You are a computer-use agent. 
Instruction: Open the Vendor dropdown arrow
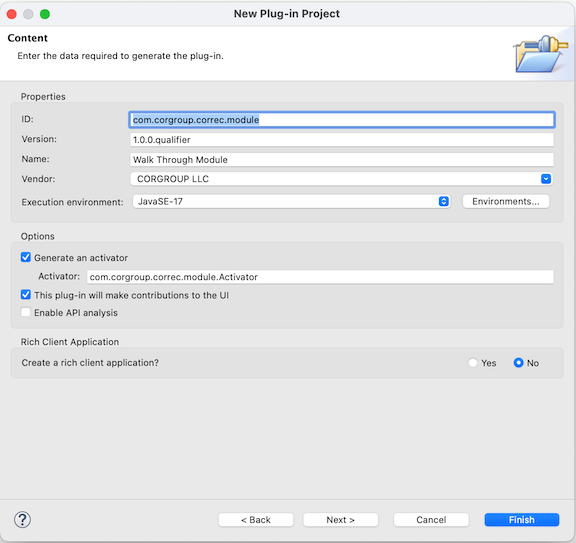546,179
